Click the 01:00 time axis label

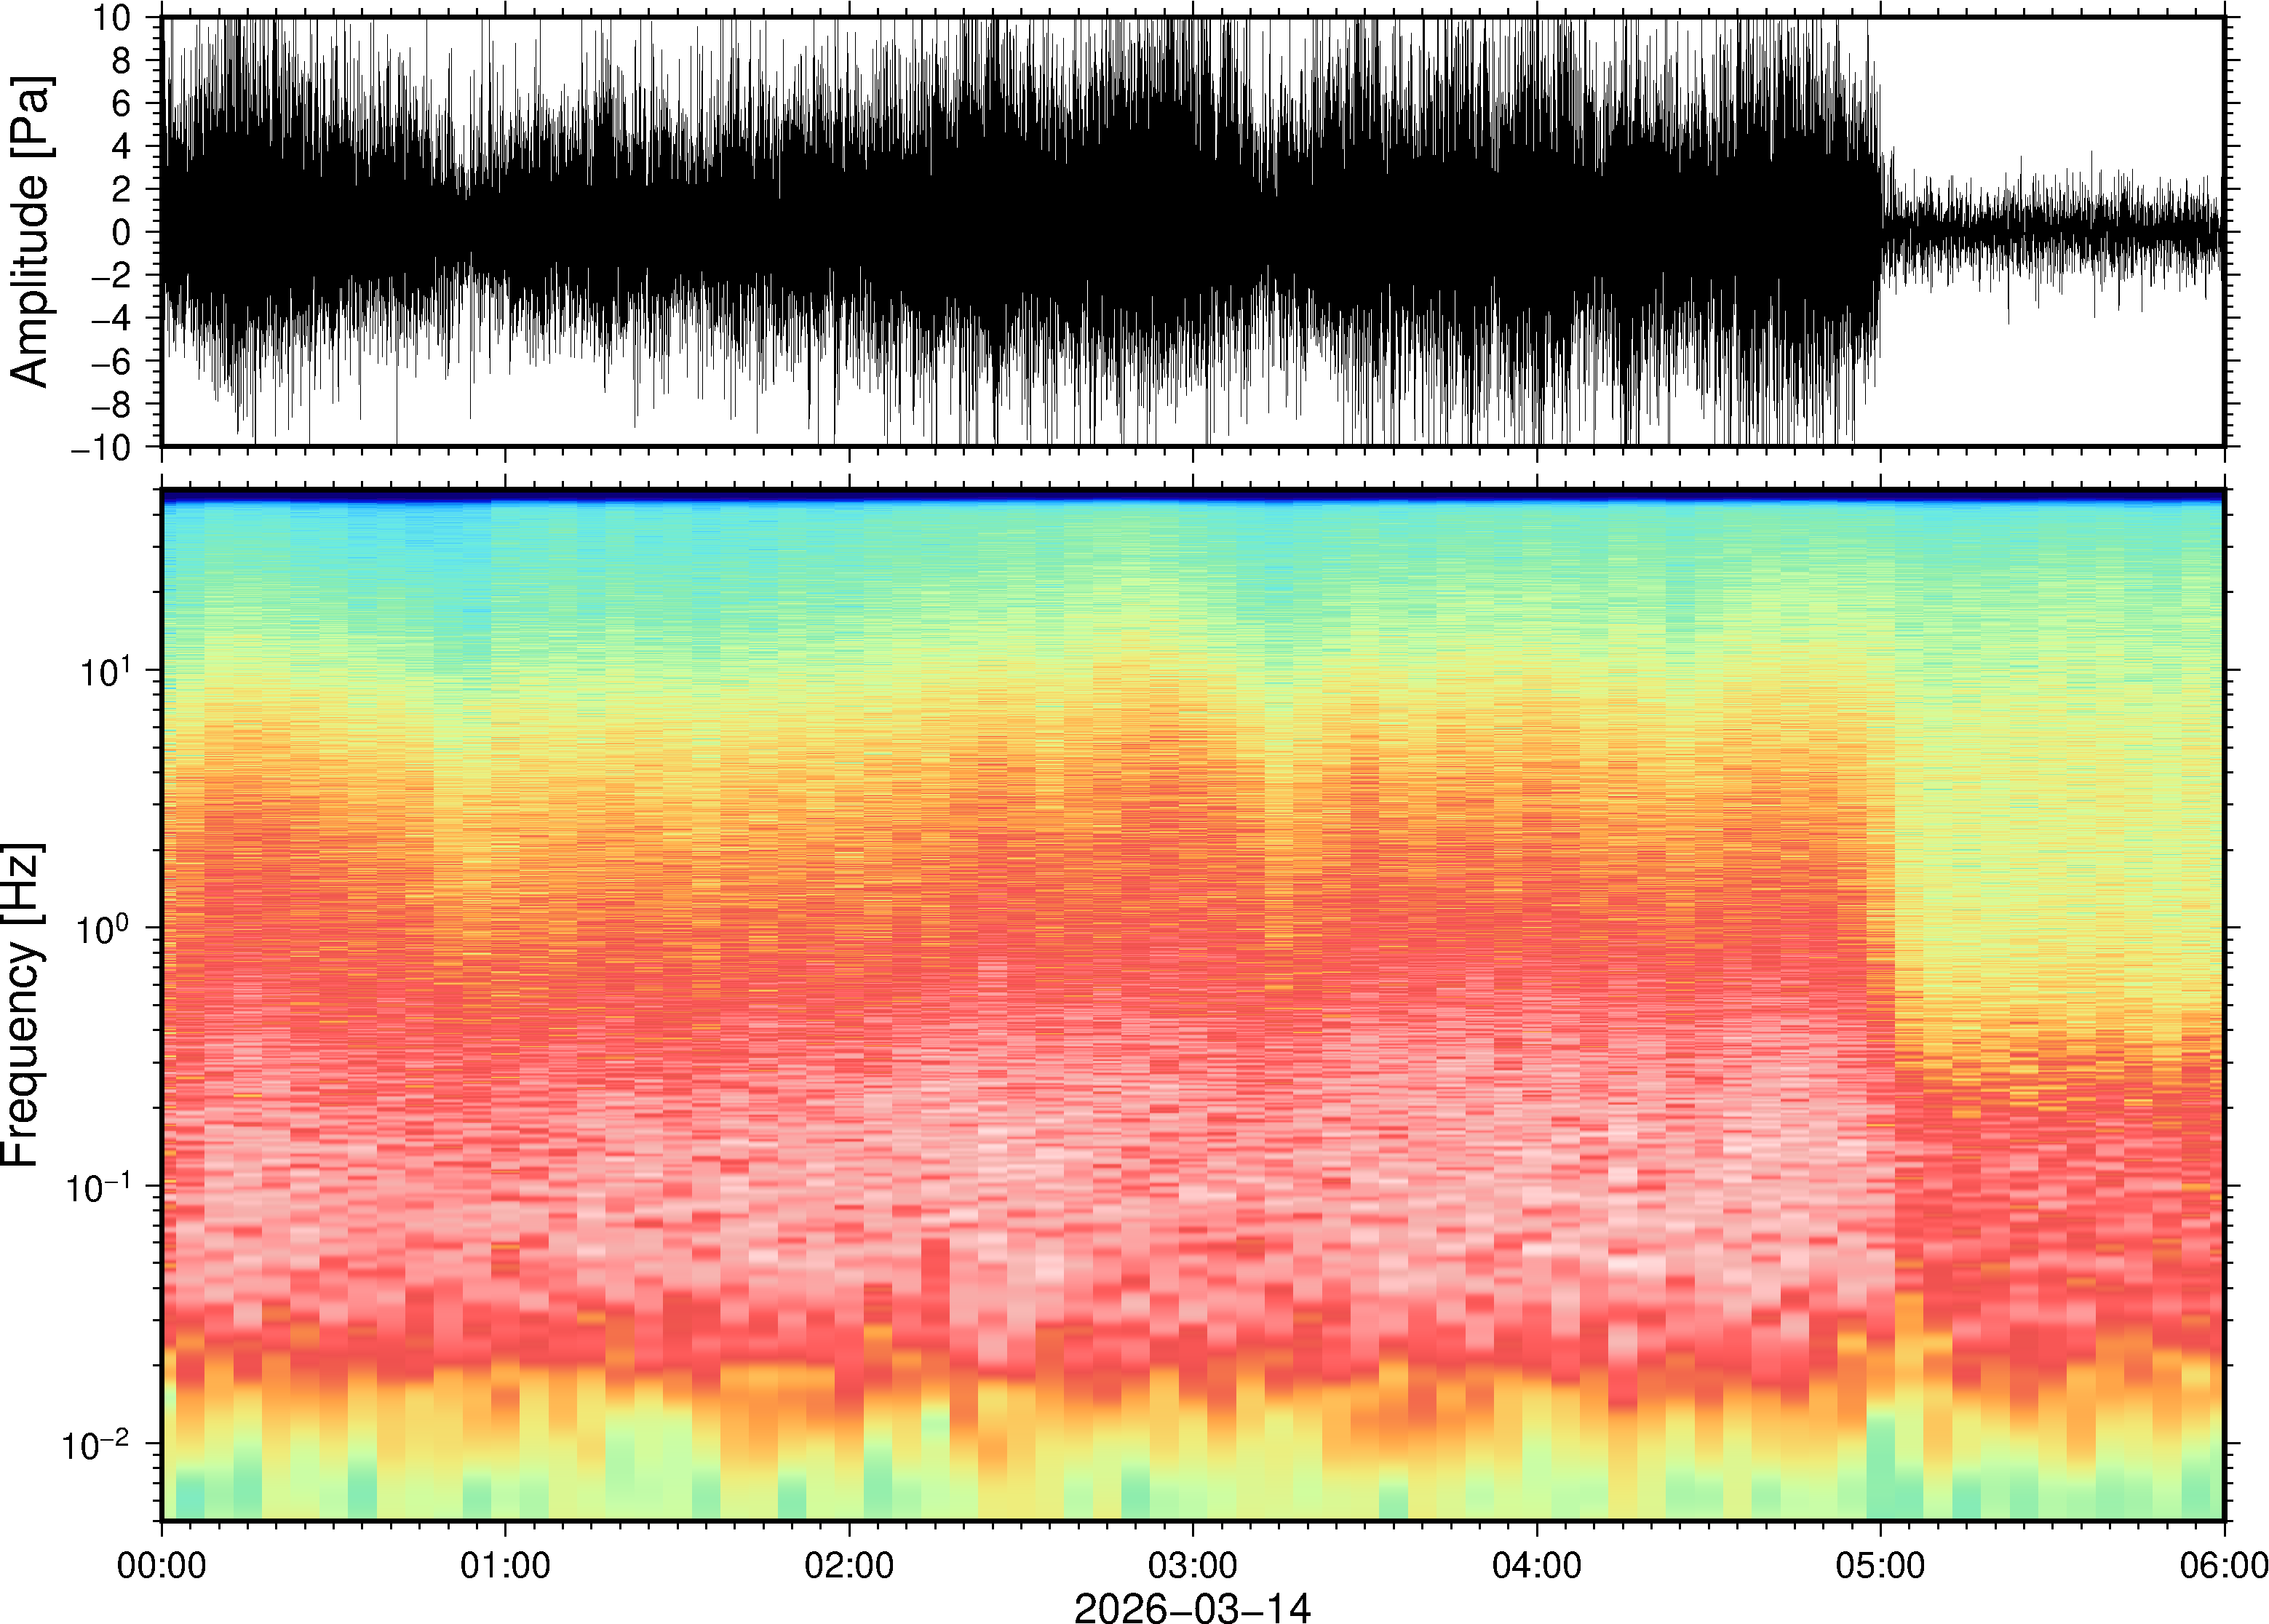pyautogui.click(x=505, y=1565)
